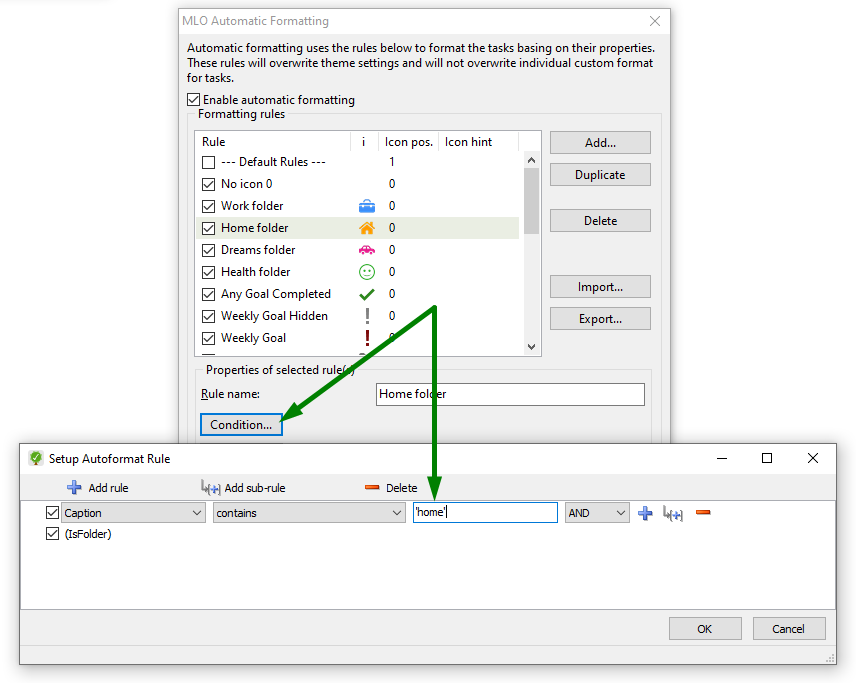Close the MLO Automatic Formatting dialog

coord(655,21)
